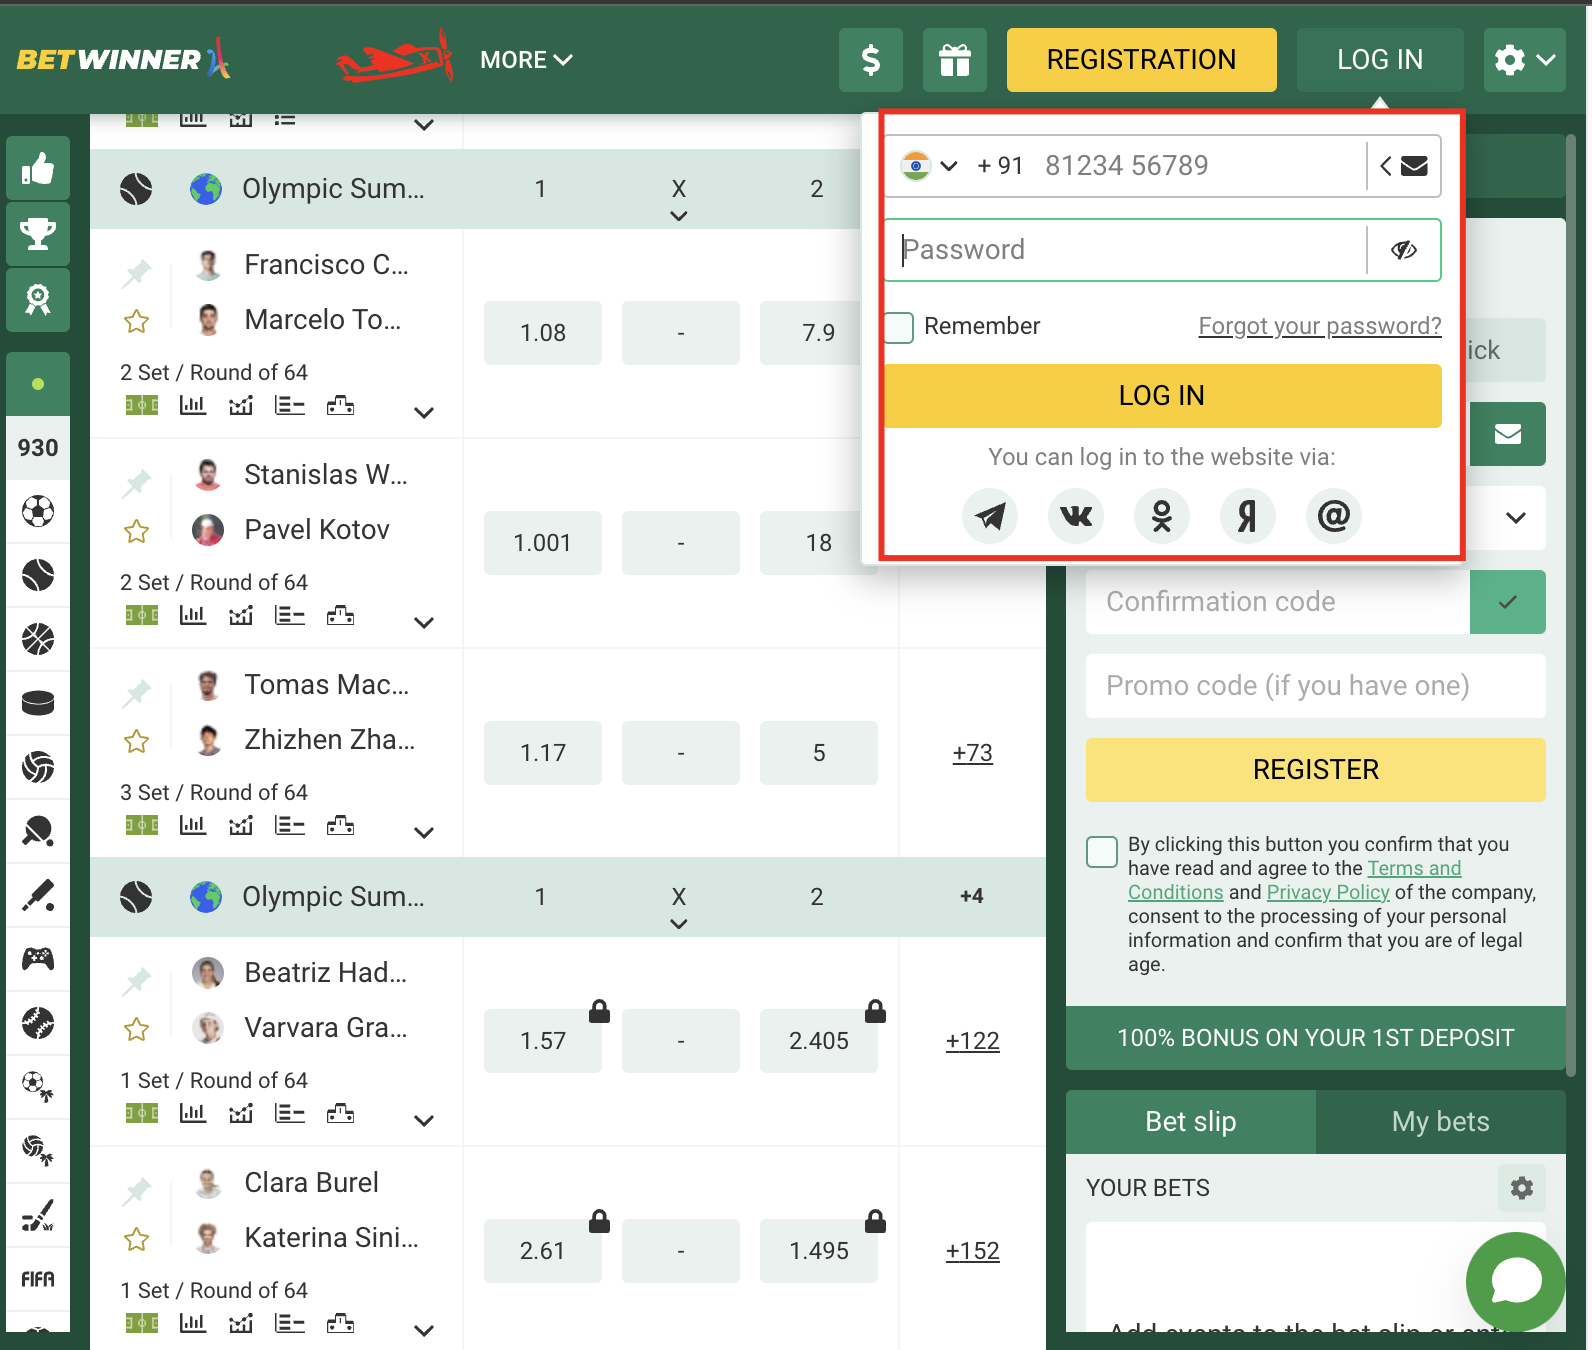Switch to the My bets tab
This screenshot has height=1350, width=1592.
1440,1122
